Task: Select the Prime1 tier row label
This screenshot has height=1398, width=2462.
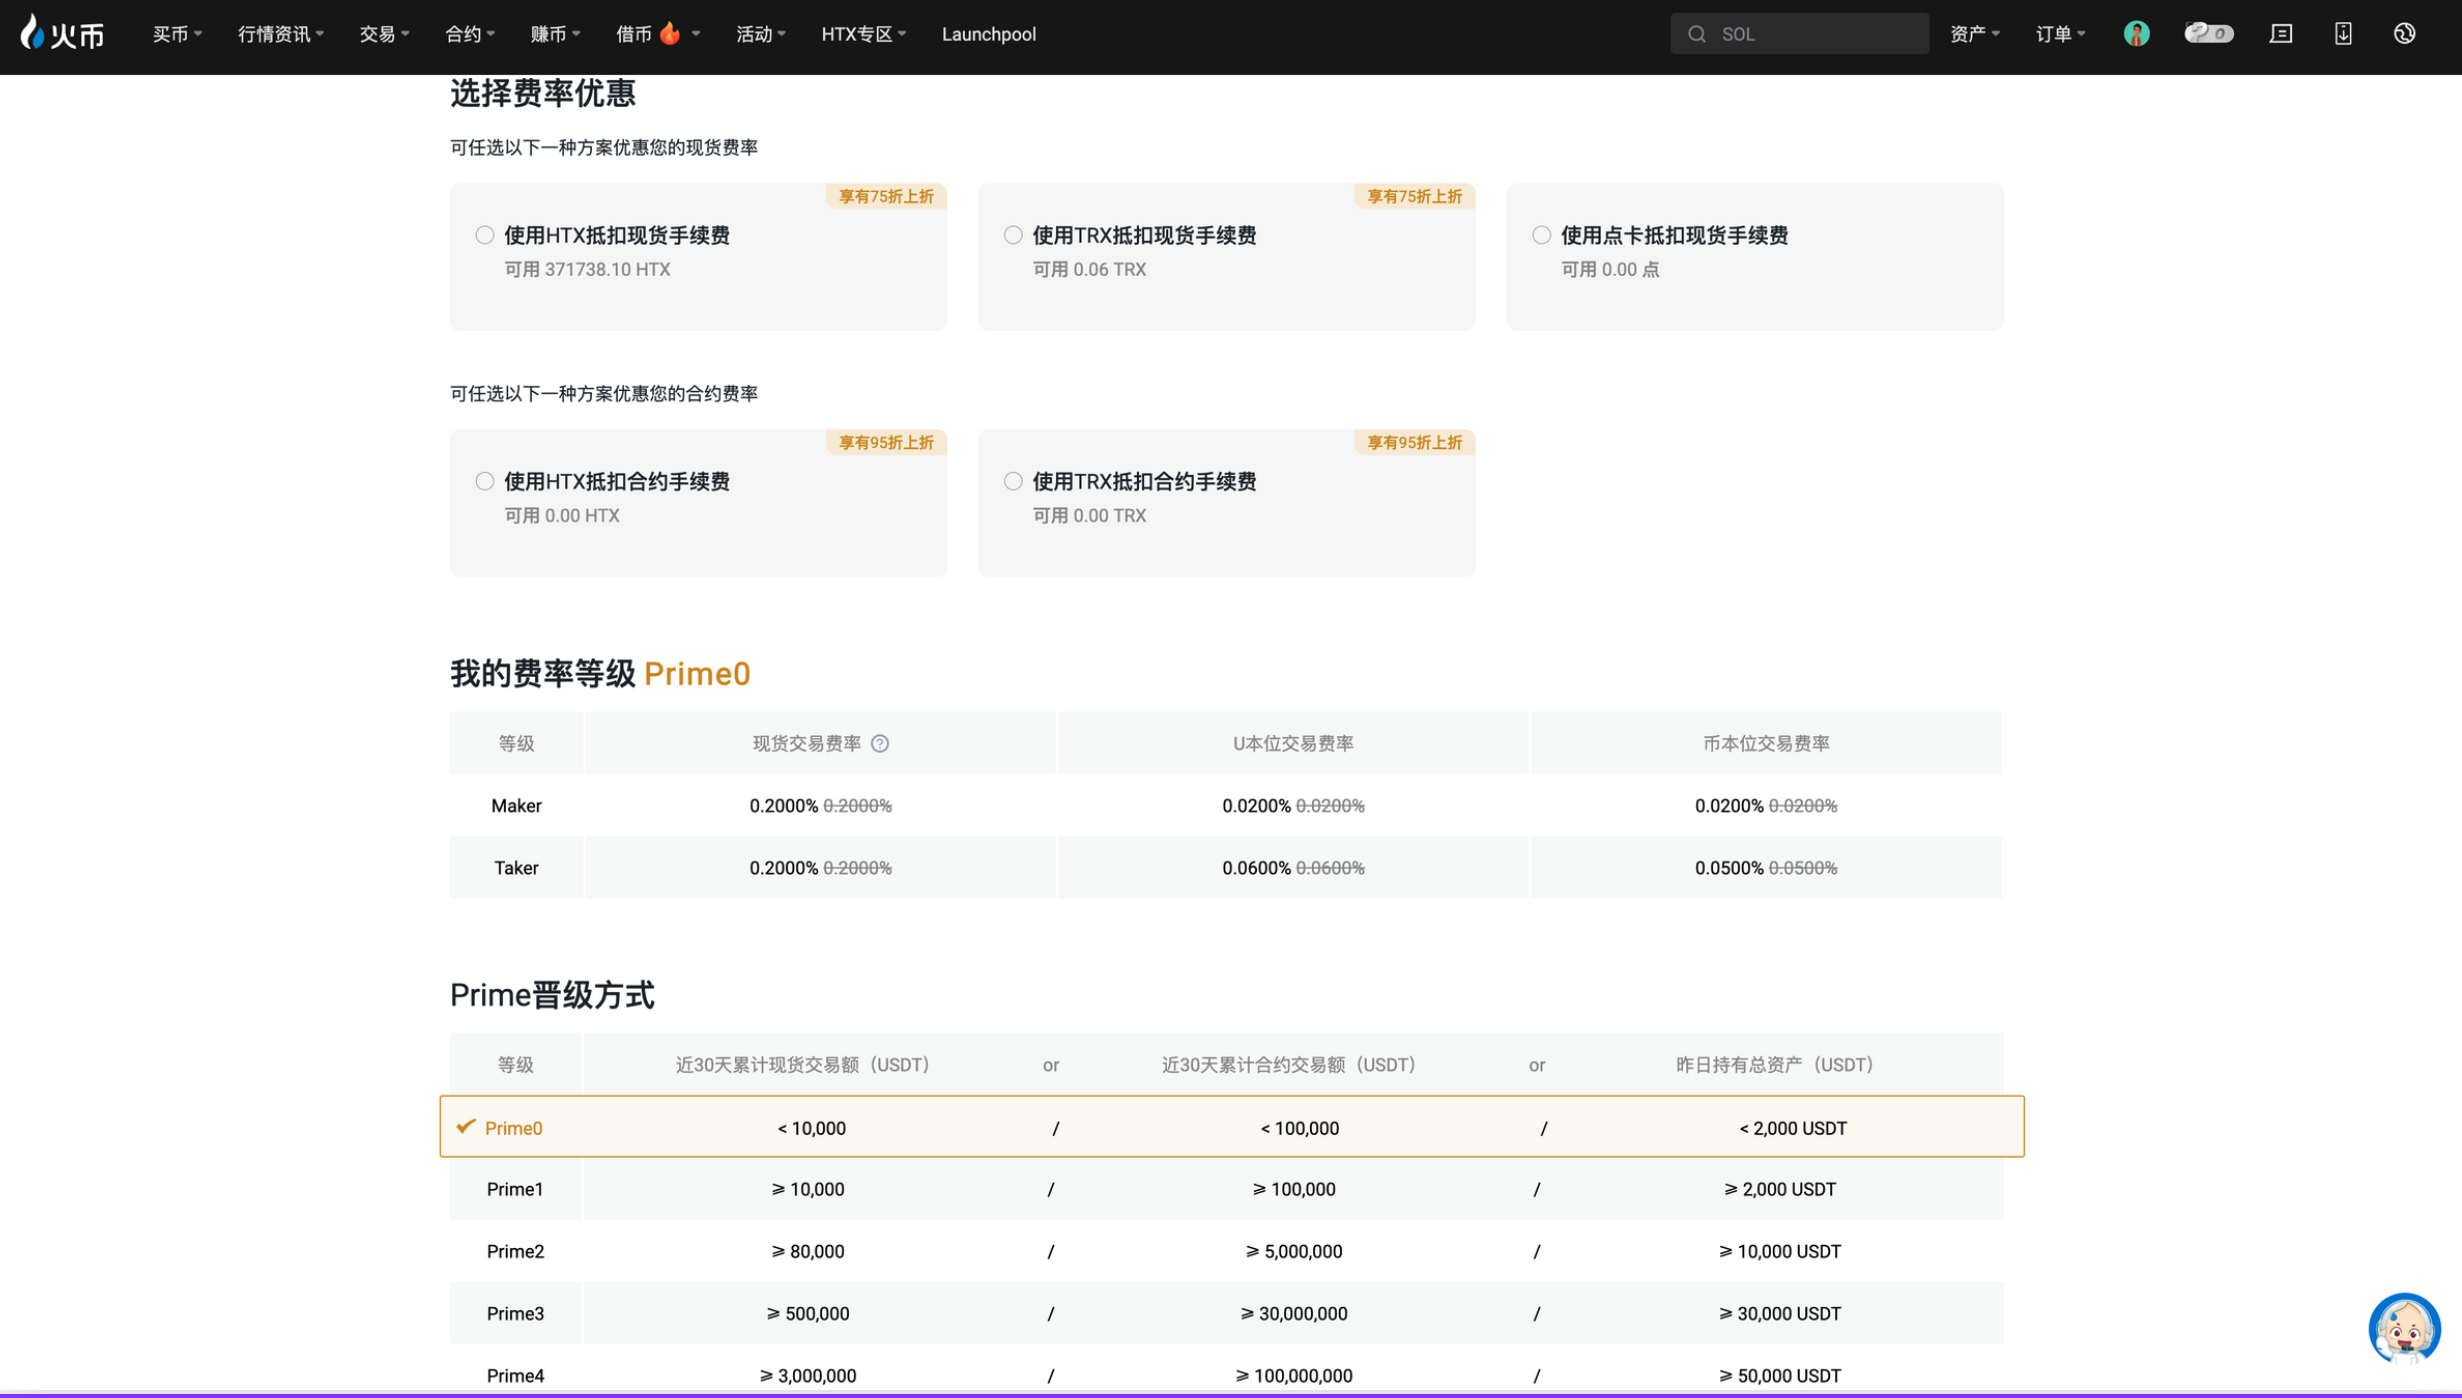Action: (515, 1189)
